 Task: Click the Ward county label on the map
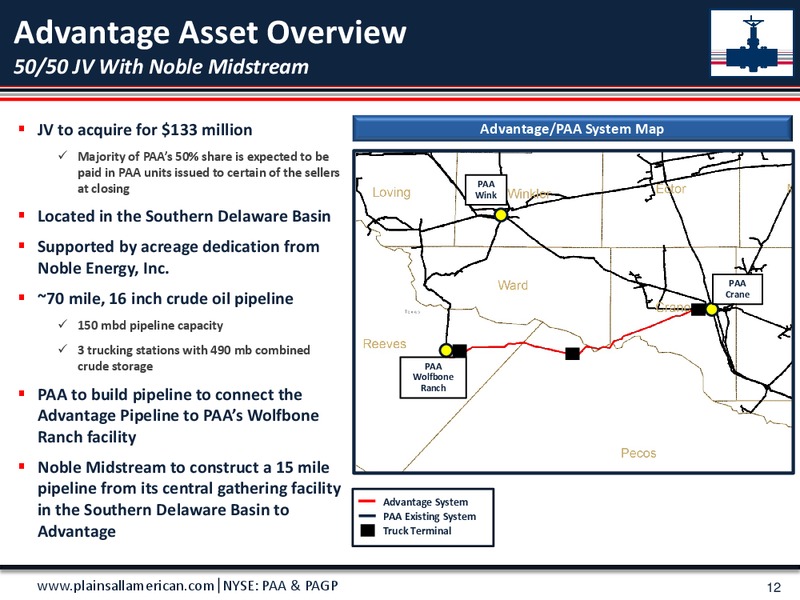[513, 285]
